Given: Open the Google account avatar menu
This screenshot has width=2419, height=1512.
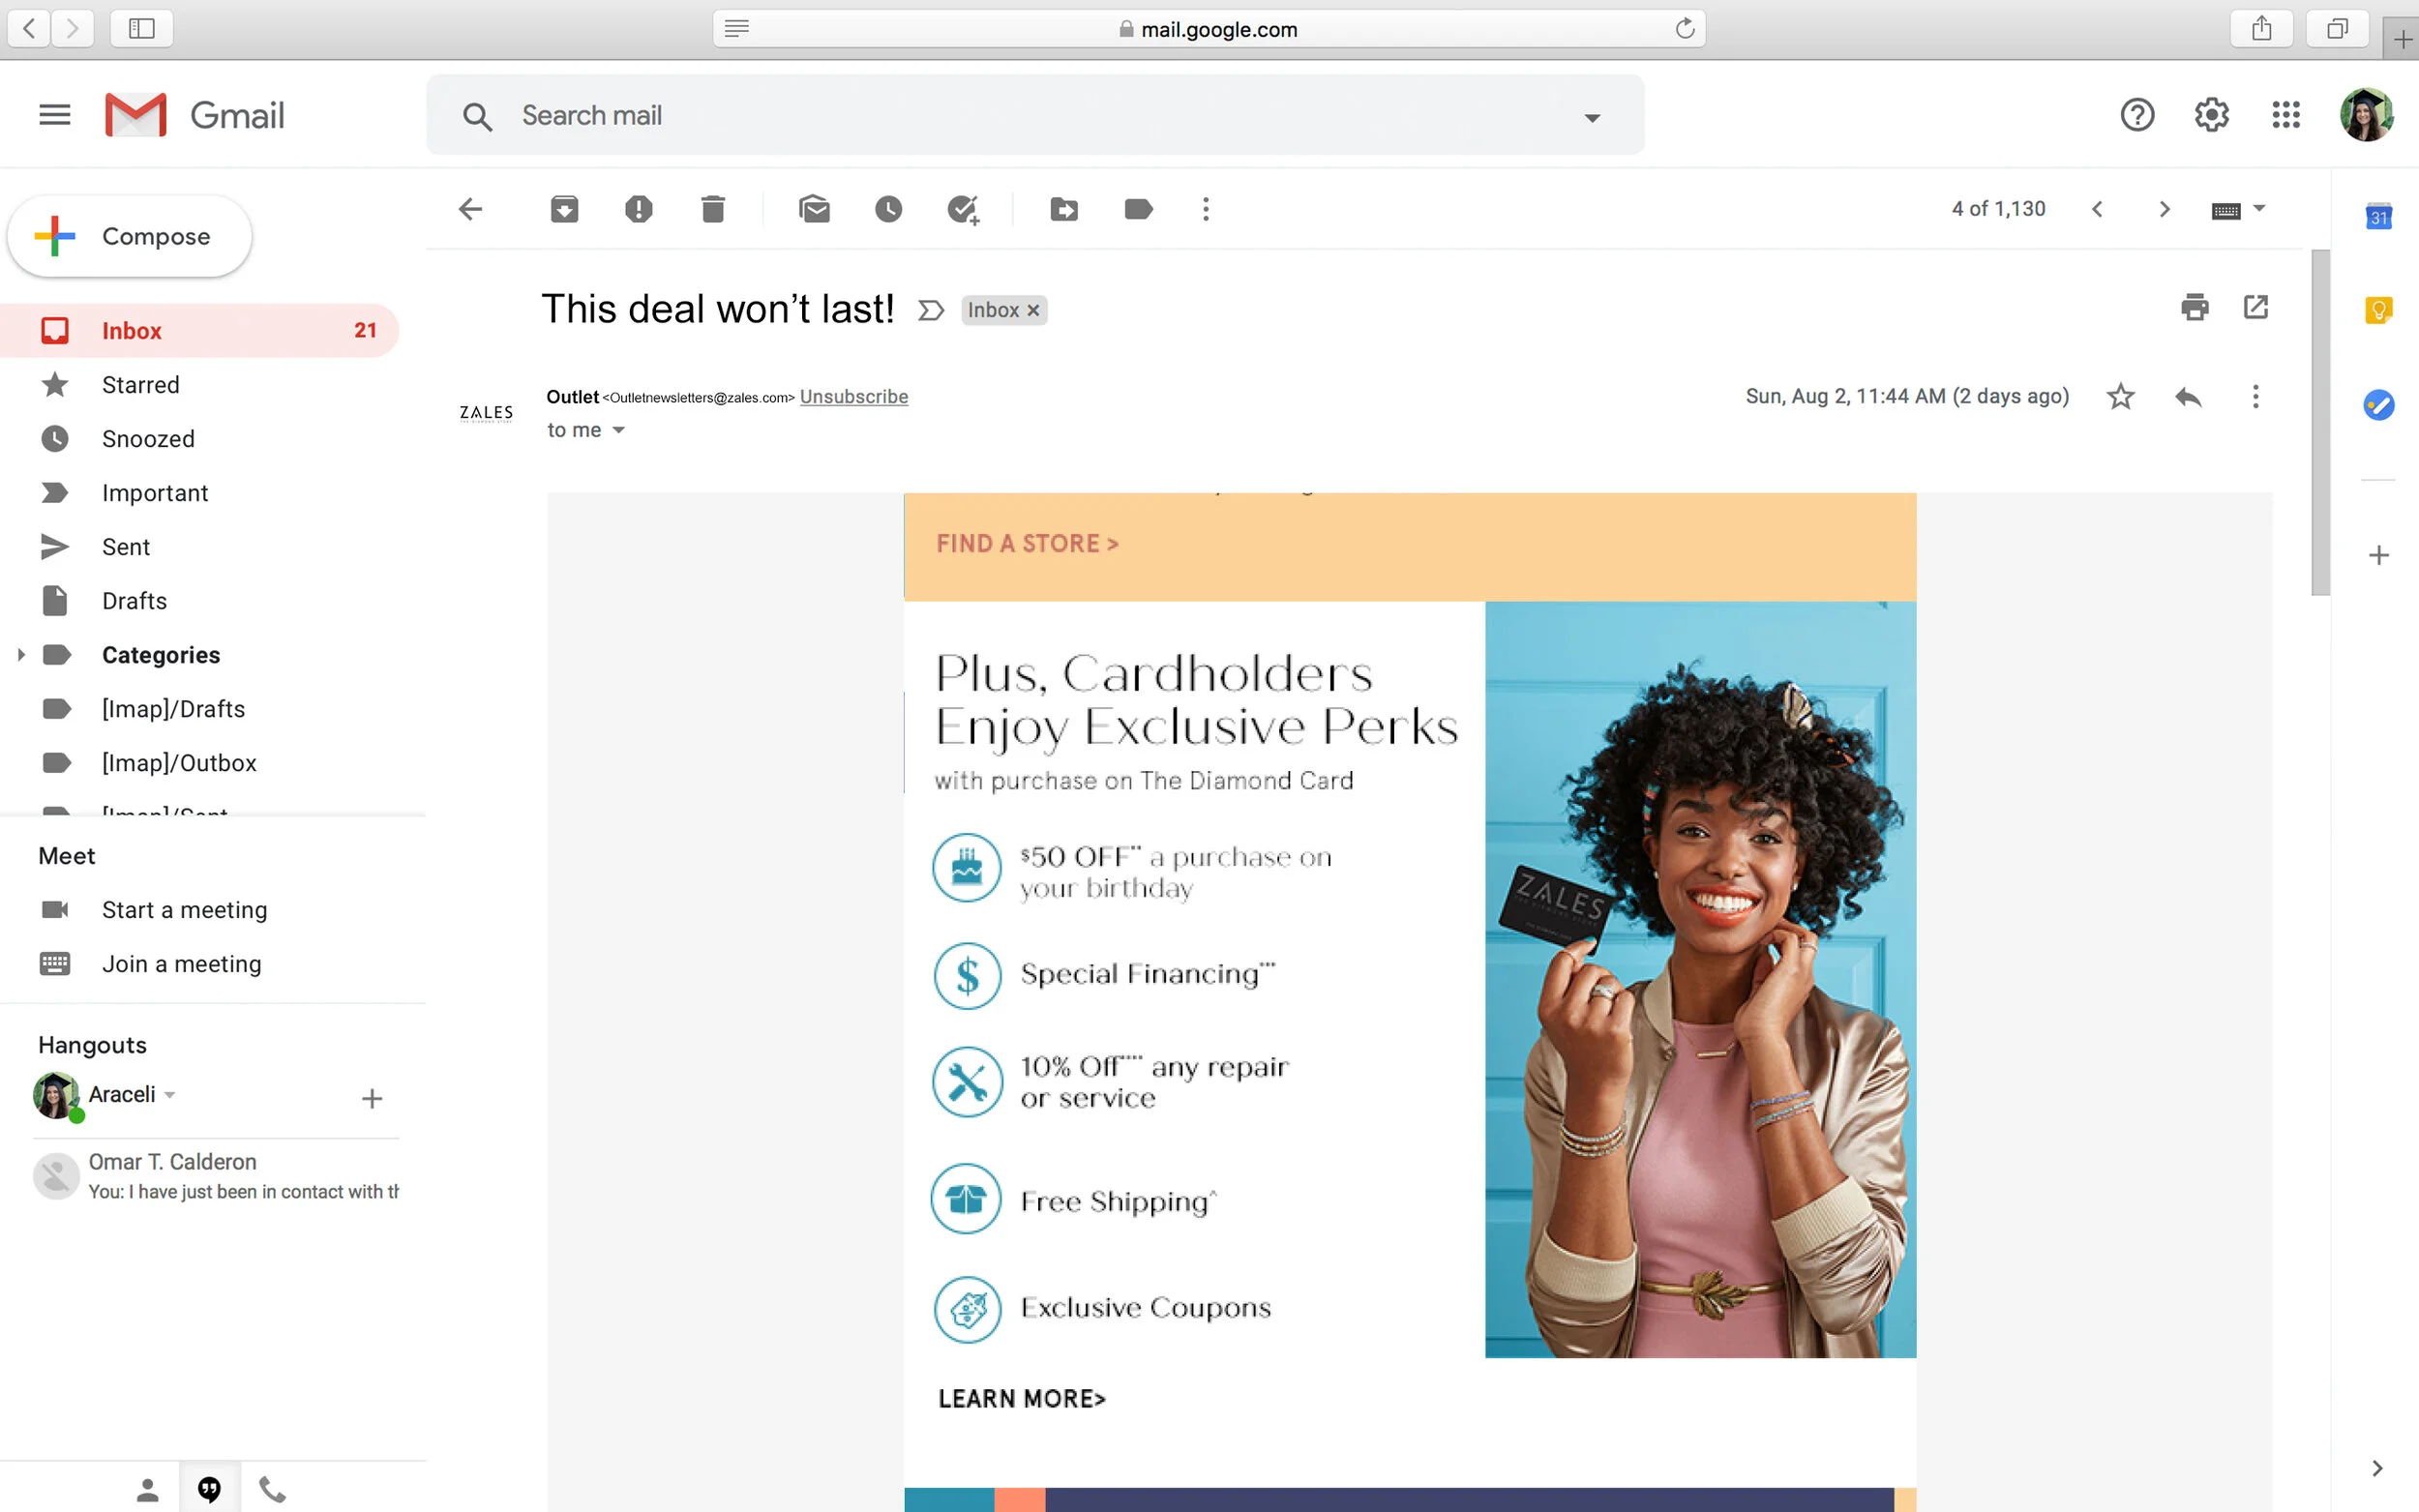Looking at the screenshot, I should click(x=2365, y=115).
